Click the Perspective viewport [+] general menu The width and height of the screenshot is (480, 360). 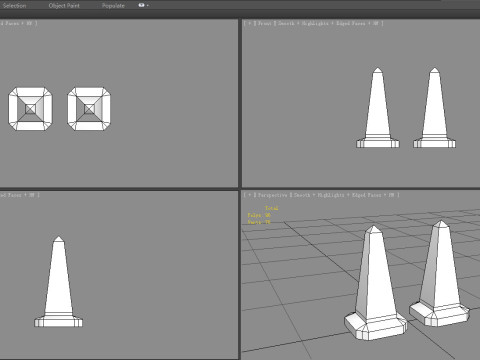tap(249, 195)
